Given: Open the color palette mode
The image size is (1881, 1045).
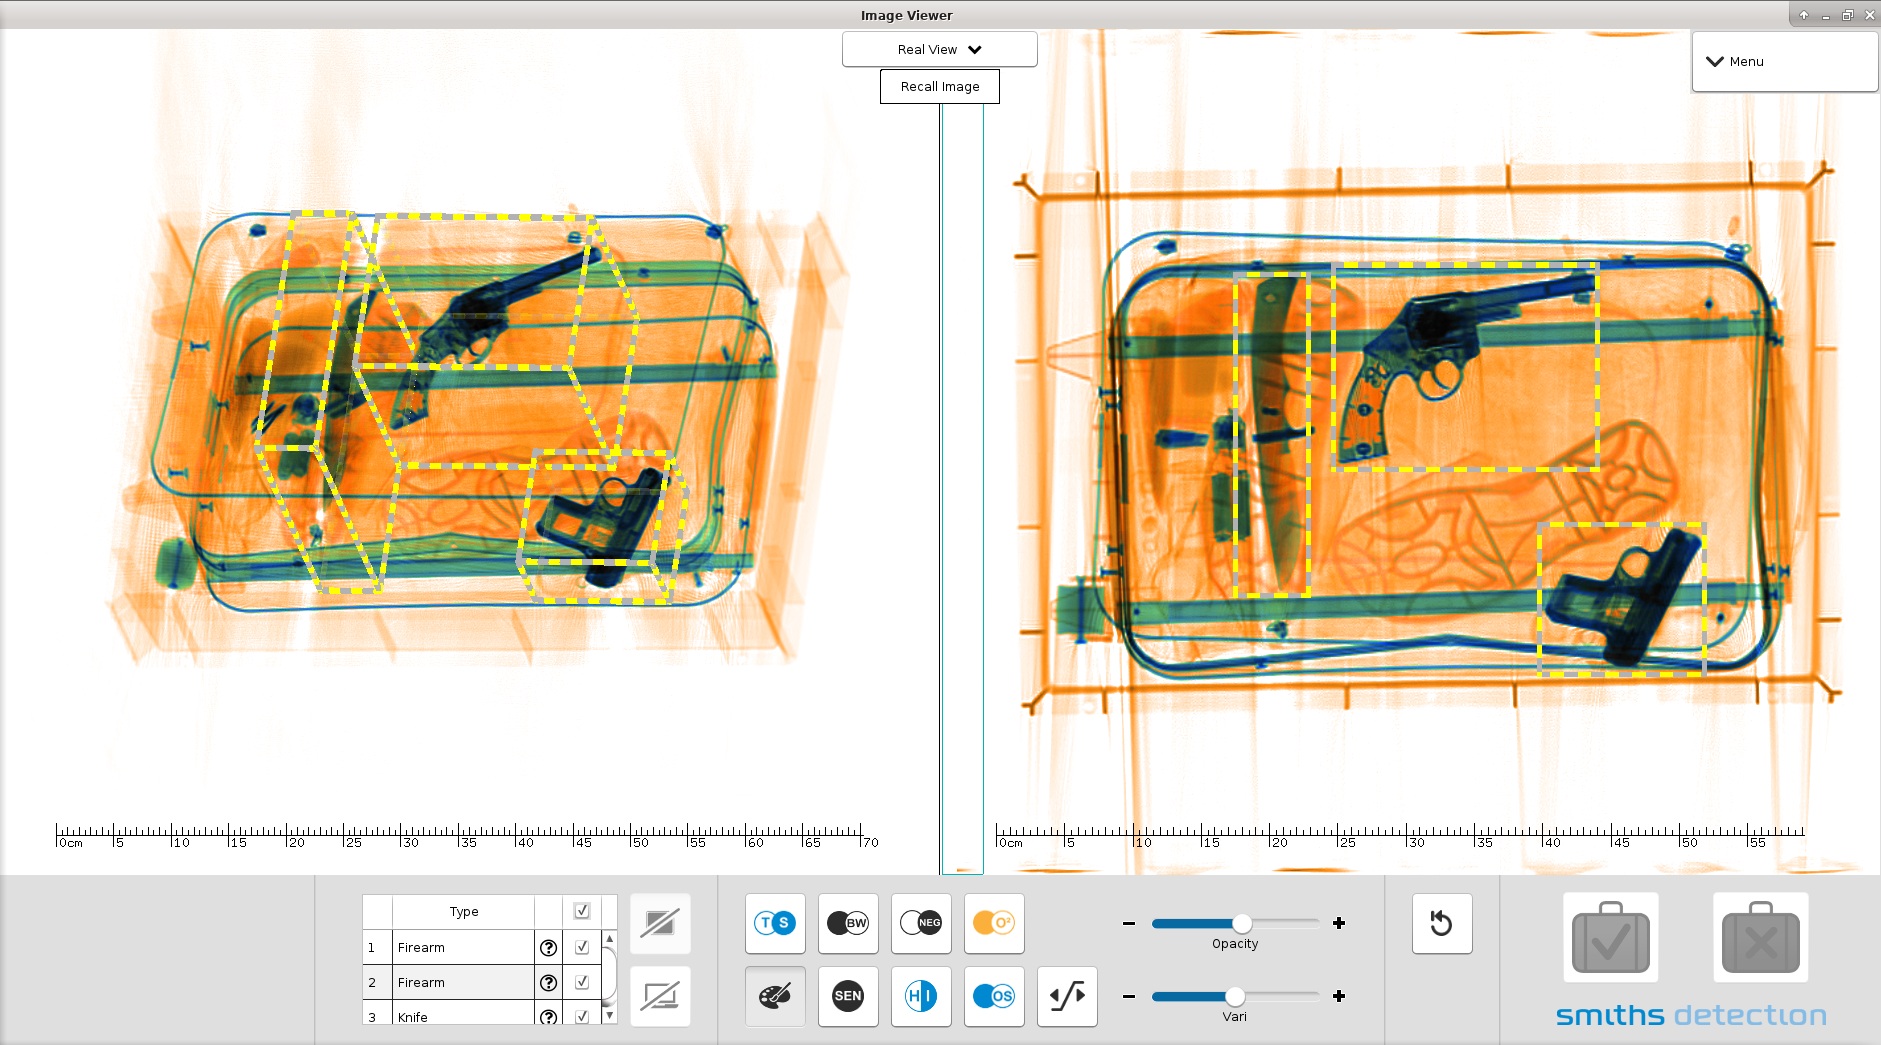Looking at the screenshot, I should [x=774, y=996].
